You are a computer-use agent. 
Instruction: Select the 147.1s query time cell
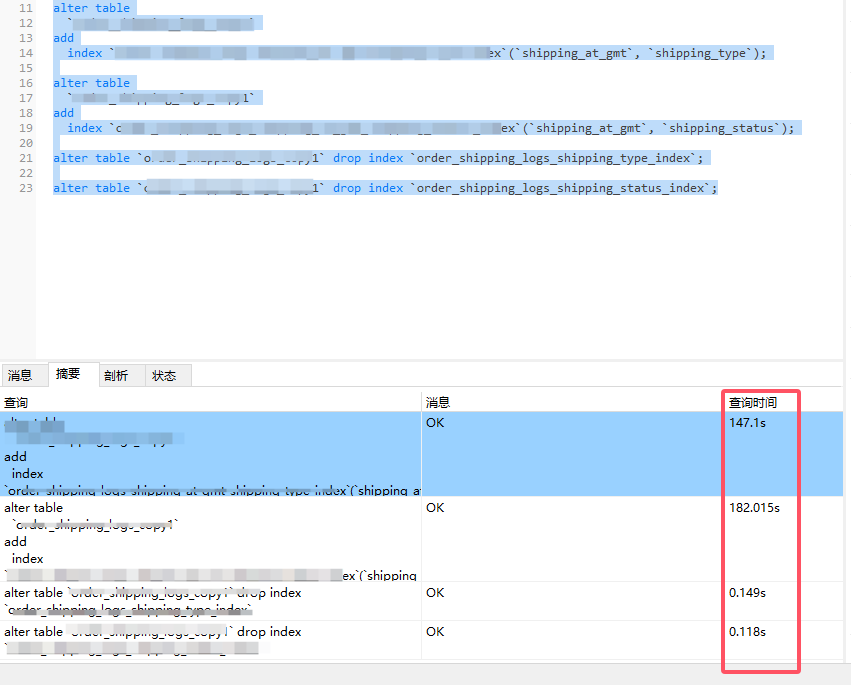click(747, 423)
